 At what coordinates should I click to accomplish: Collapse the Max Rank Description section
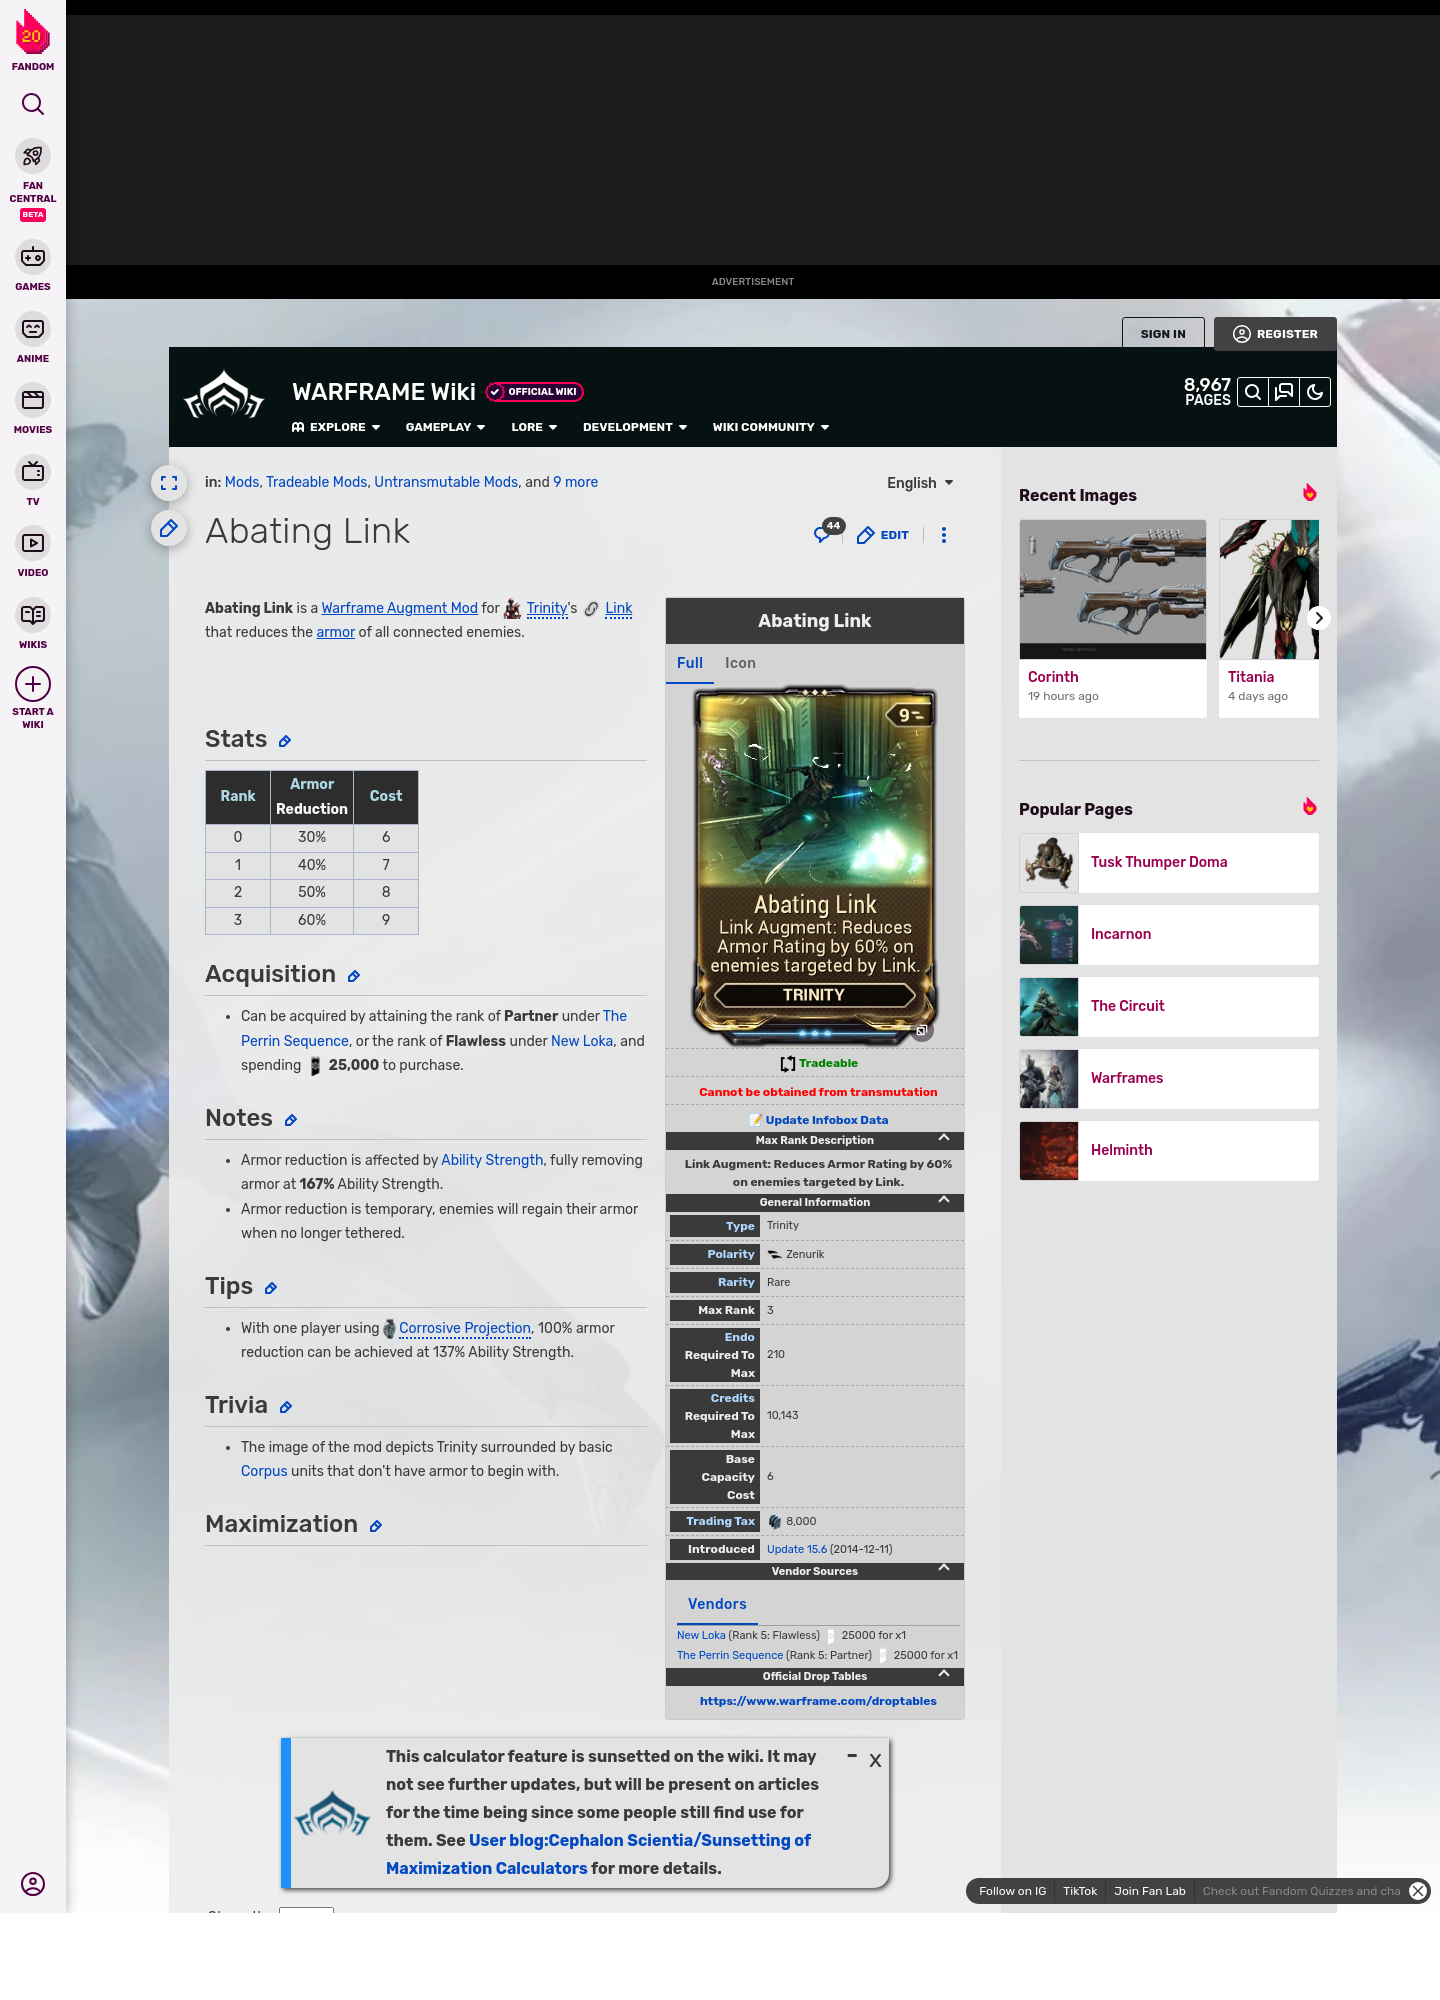[943, 1139]
